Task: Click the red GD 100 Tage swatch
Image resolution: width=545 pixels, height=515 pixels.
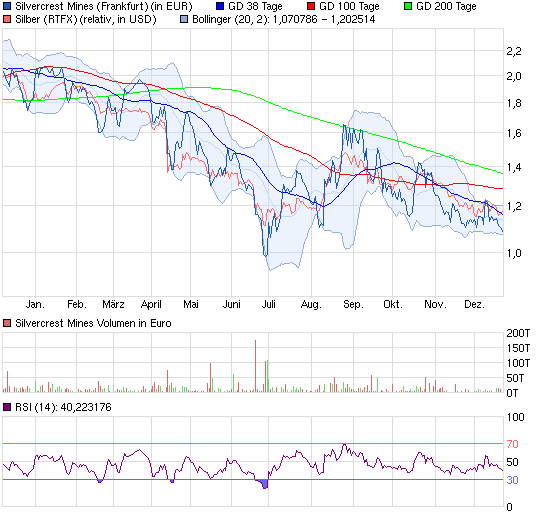Action: click(x=311, y=6)
